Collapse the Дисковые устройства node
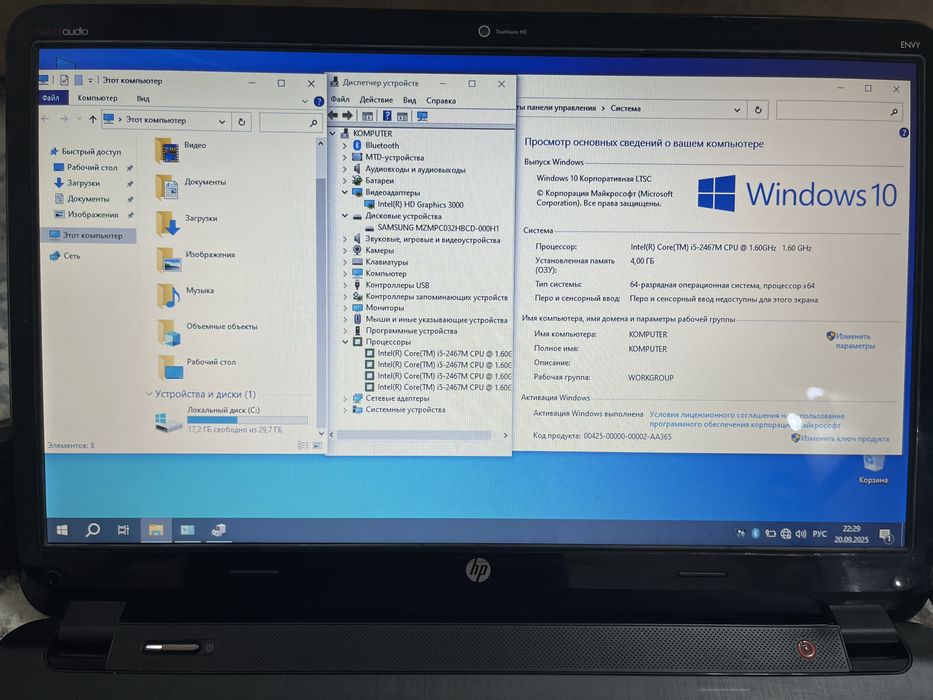 (345, 216)
